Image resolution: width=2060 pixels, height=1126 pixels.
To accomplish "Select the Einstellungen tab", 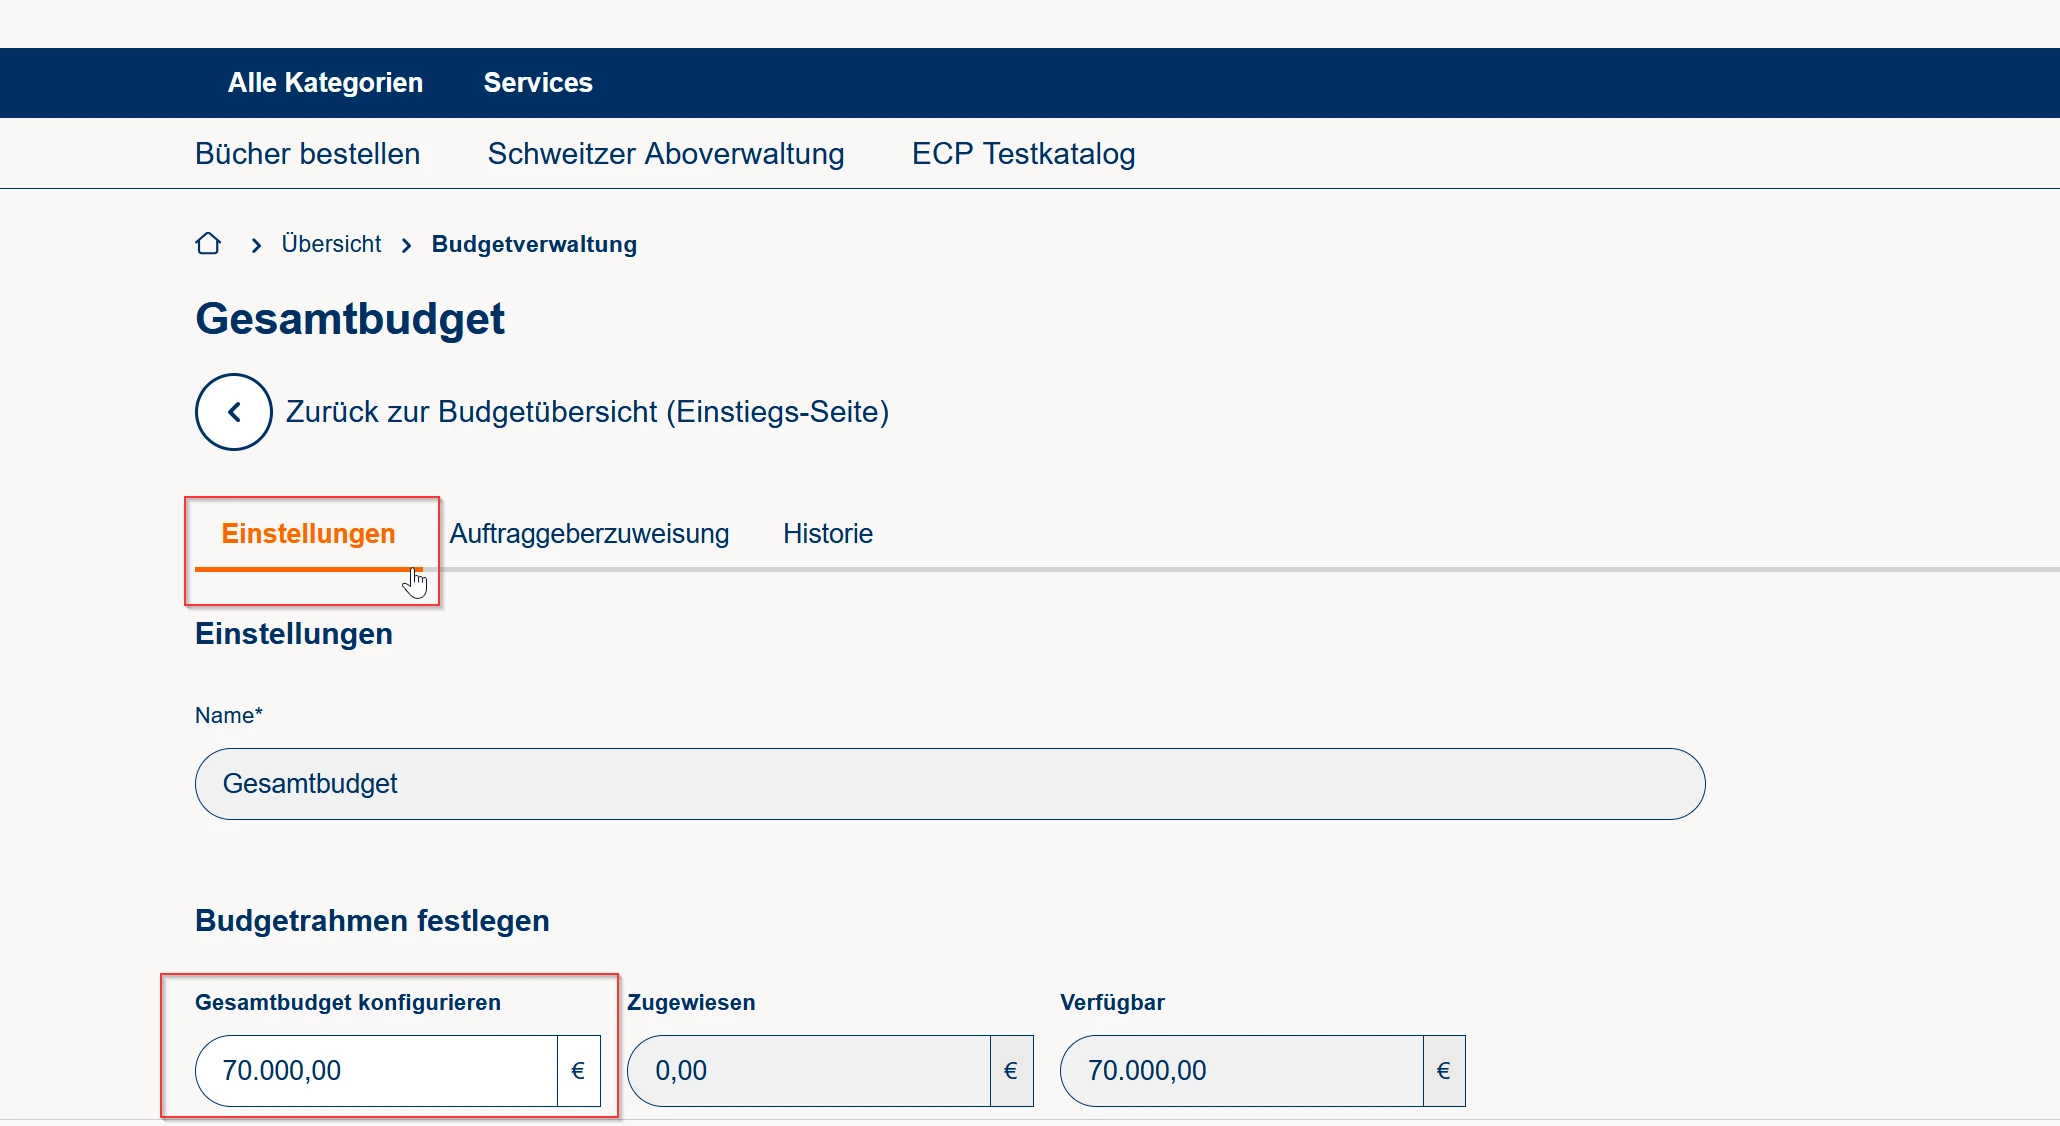I will click(x=308, y=534).
